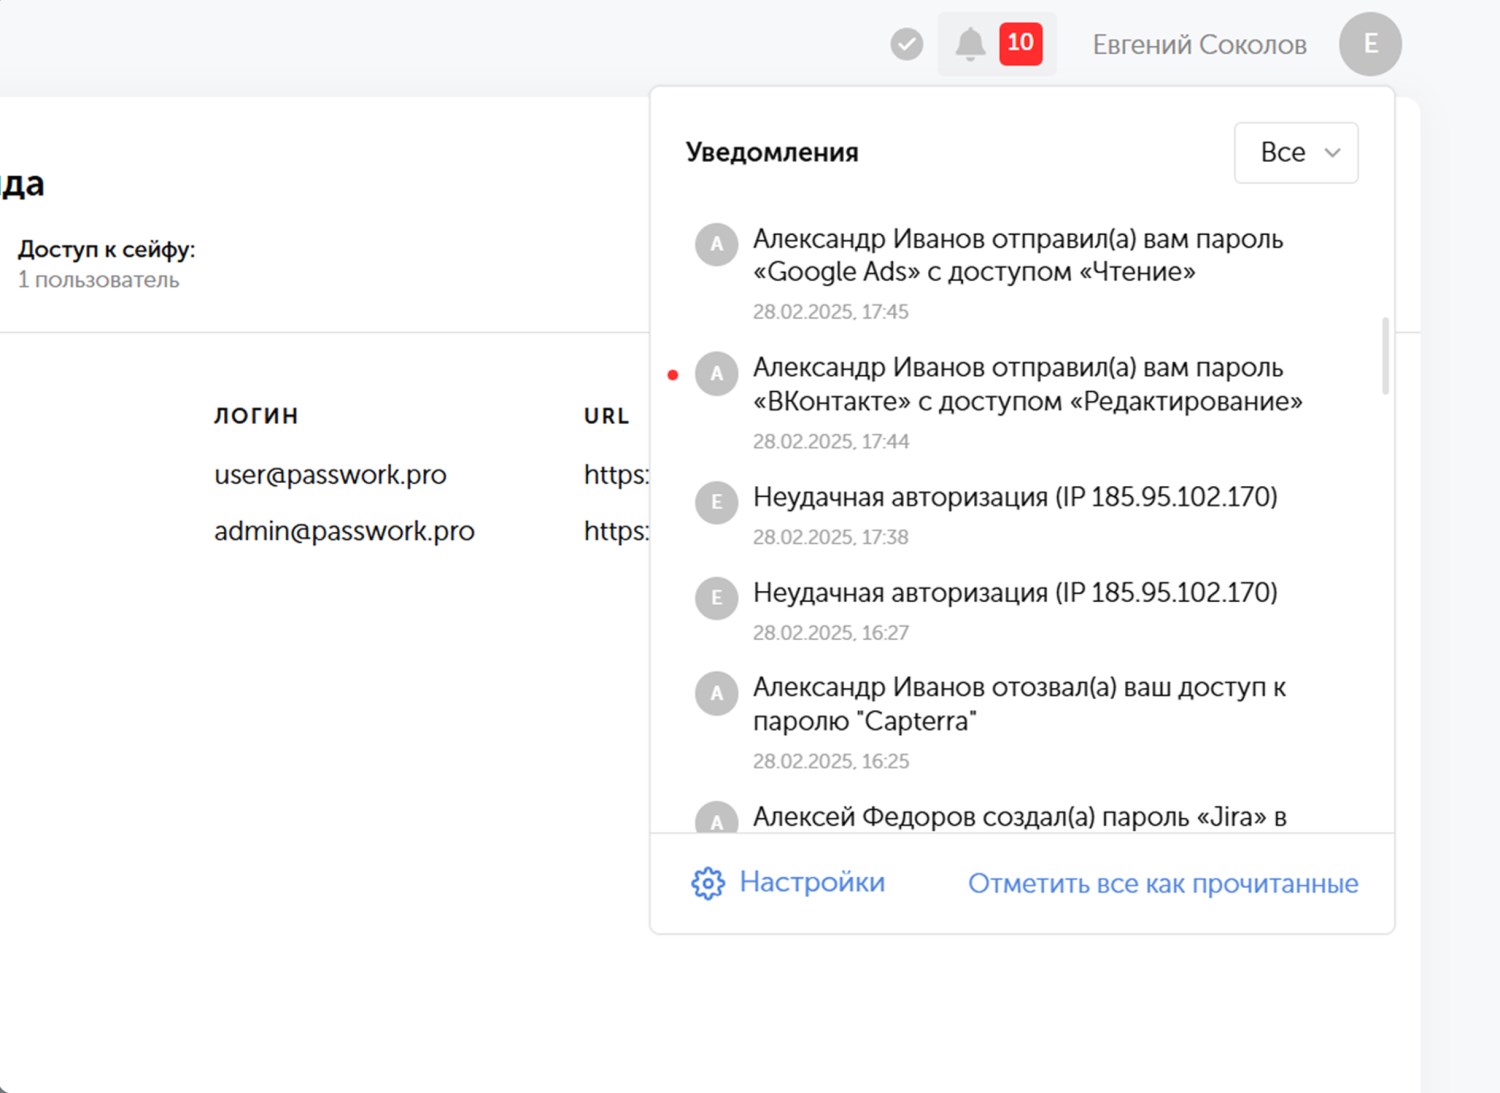
Task: Click the red unread dot on ВКонтакте notification
Action: tap(673, 375)
